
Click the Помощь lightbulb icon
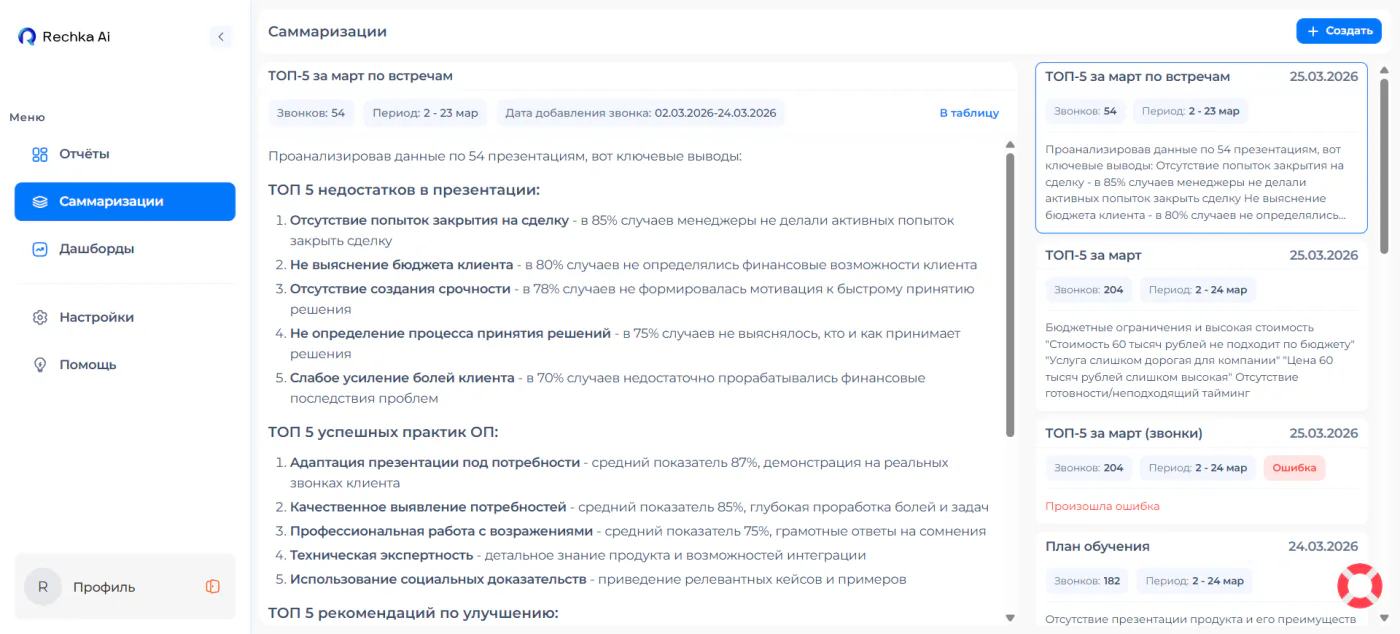tap(40, 365)
